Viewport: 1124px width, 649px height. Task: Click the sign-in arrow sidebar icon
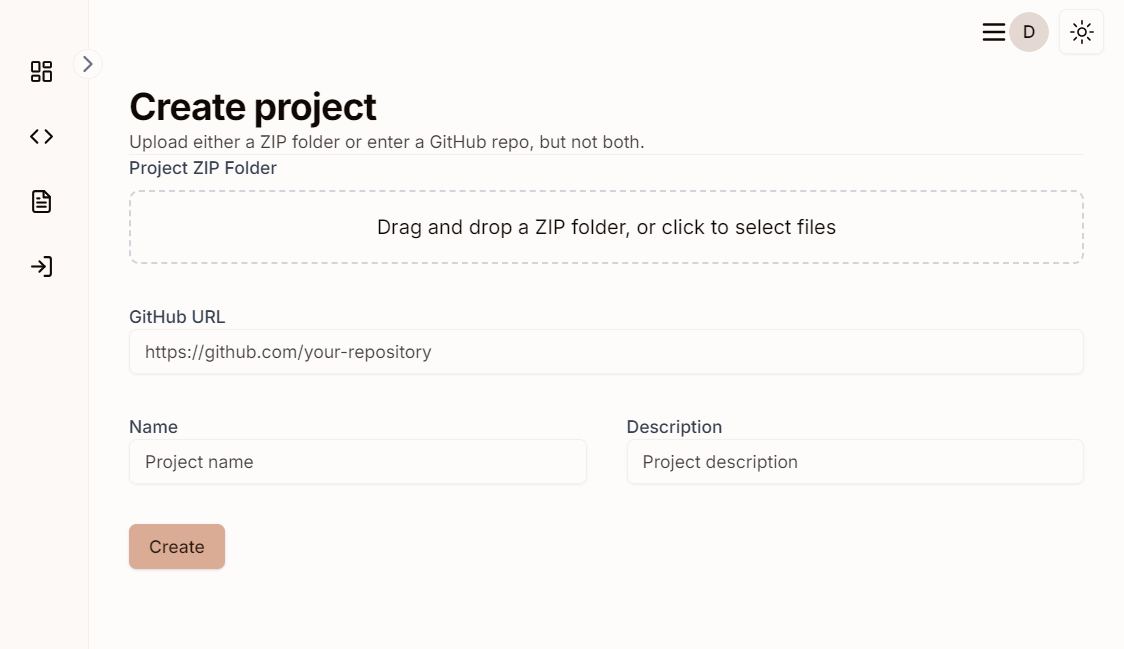point(41,267)
